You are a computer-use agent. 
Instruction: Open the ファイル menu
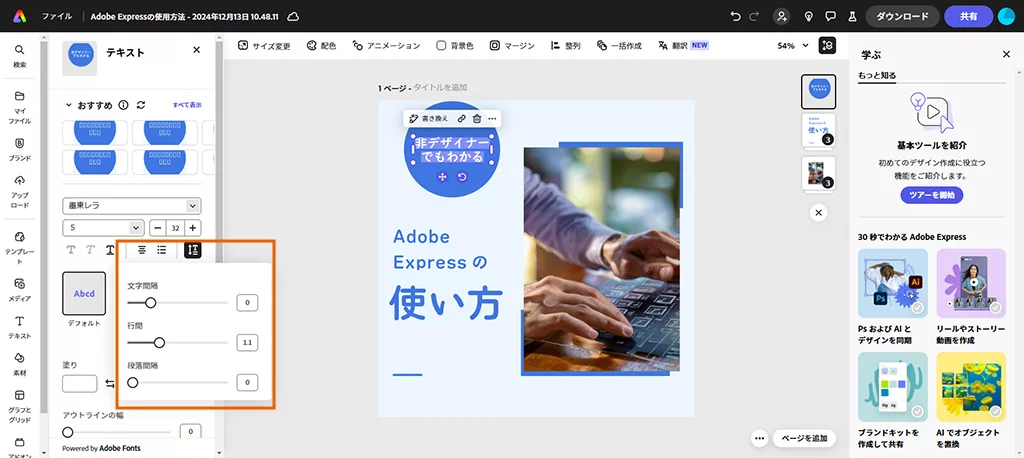[57, 16]
